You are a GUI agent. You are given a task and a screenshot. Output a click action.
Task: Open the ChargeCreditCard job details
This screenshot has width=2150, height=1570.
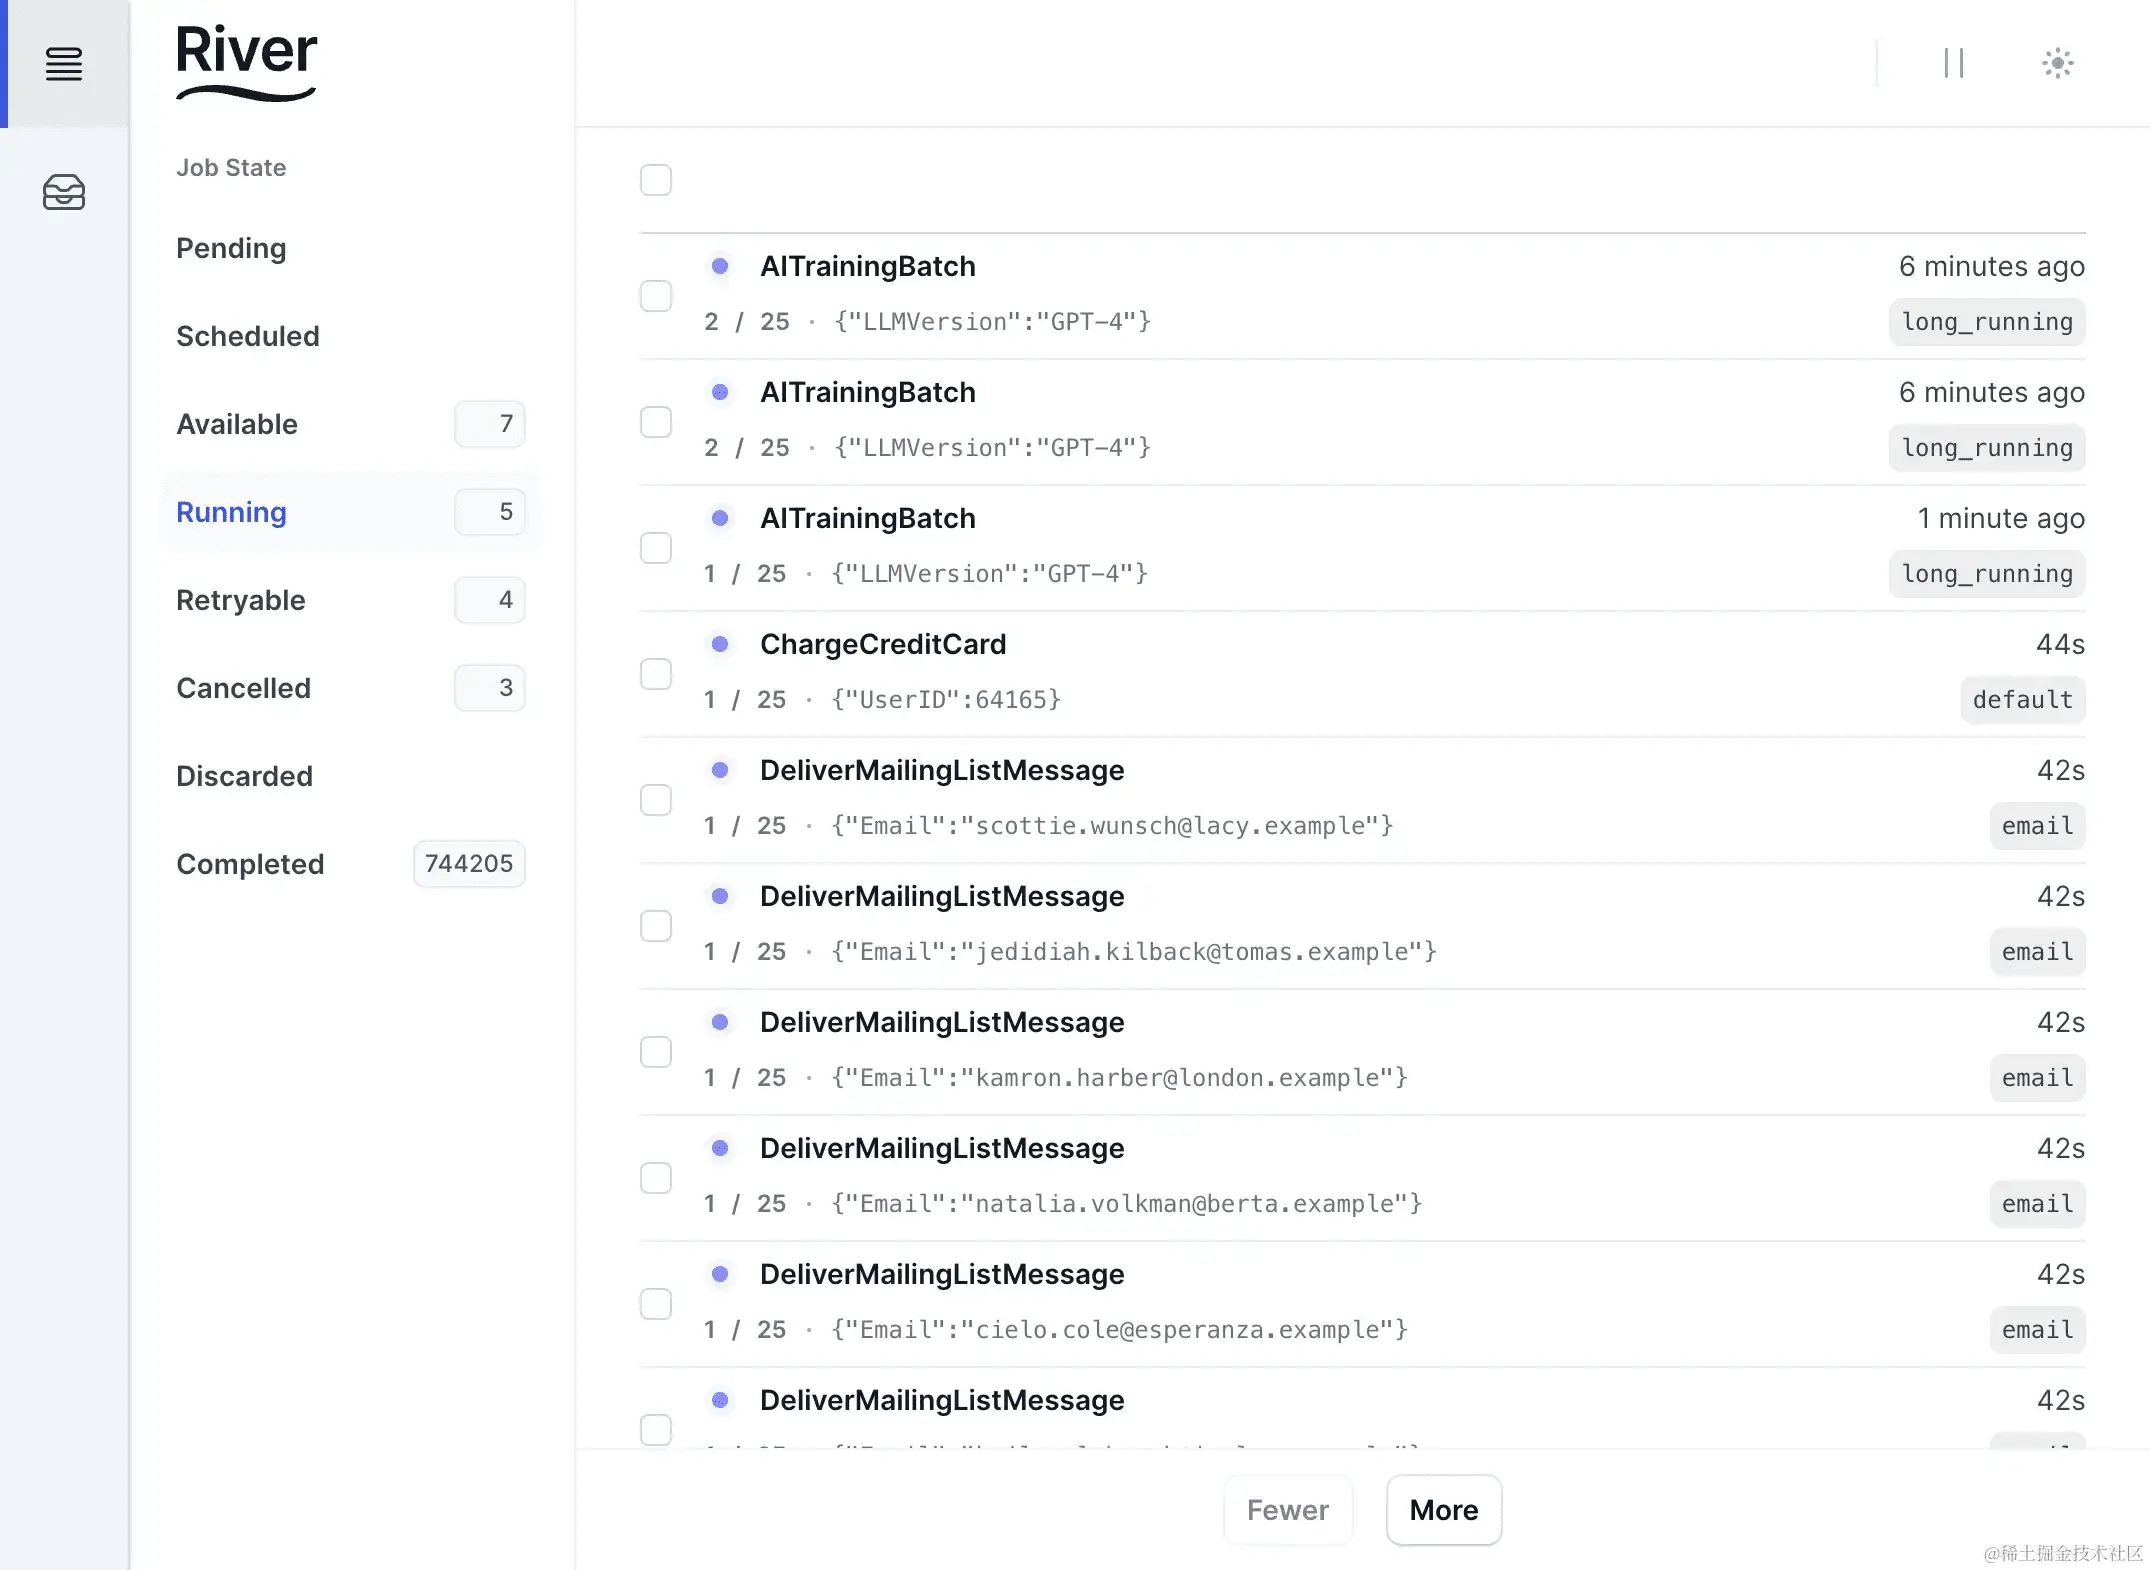click(883, 644)
